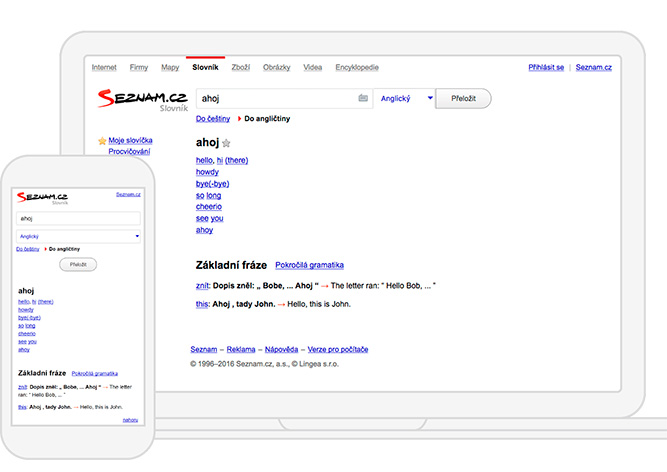
Task: Tap the see you link on the phone
Action: [x=27, y=342]
